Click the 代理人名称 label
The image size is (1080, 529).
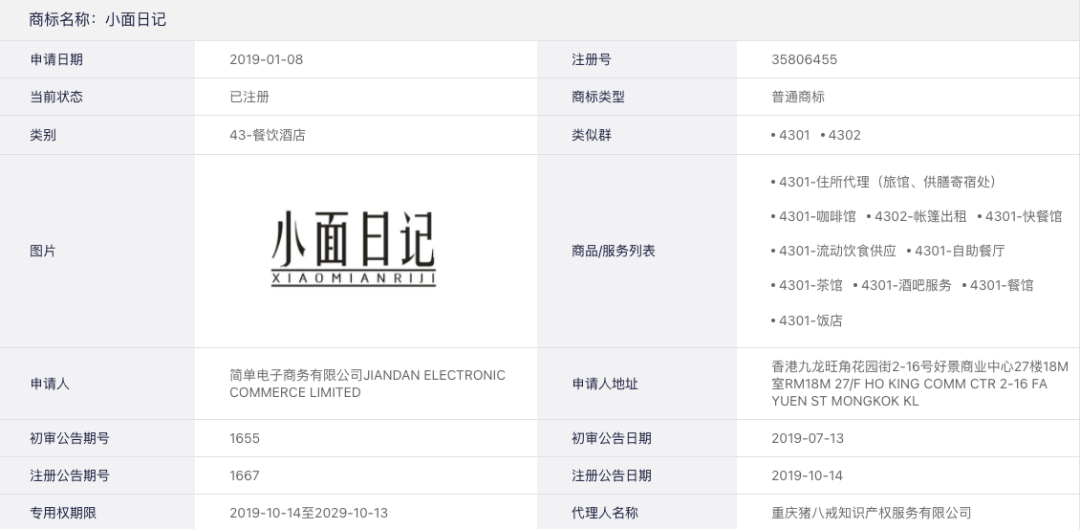click(x=604, y=512)
